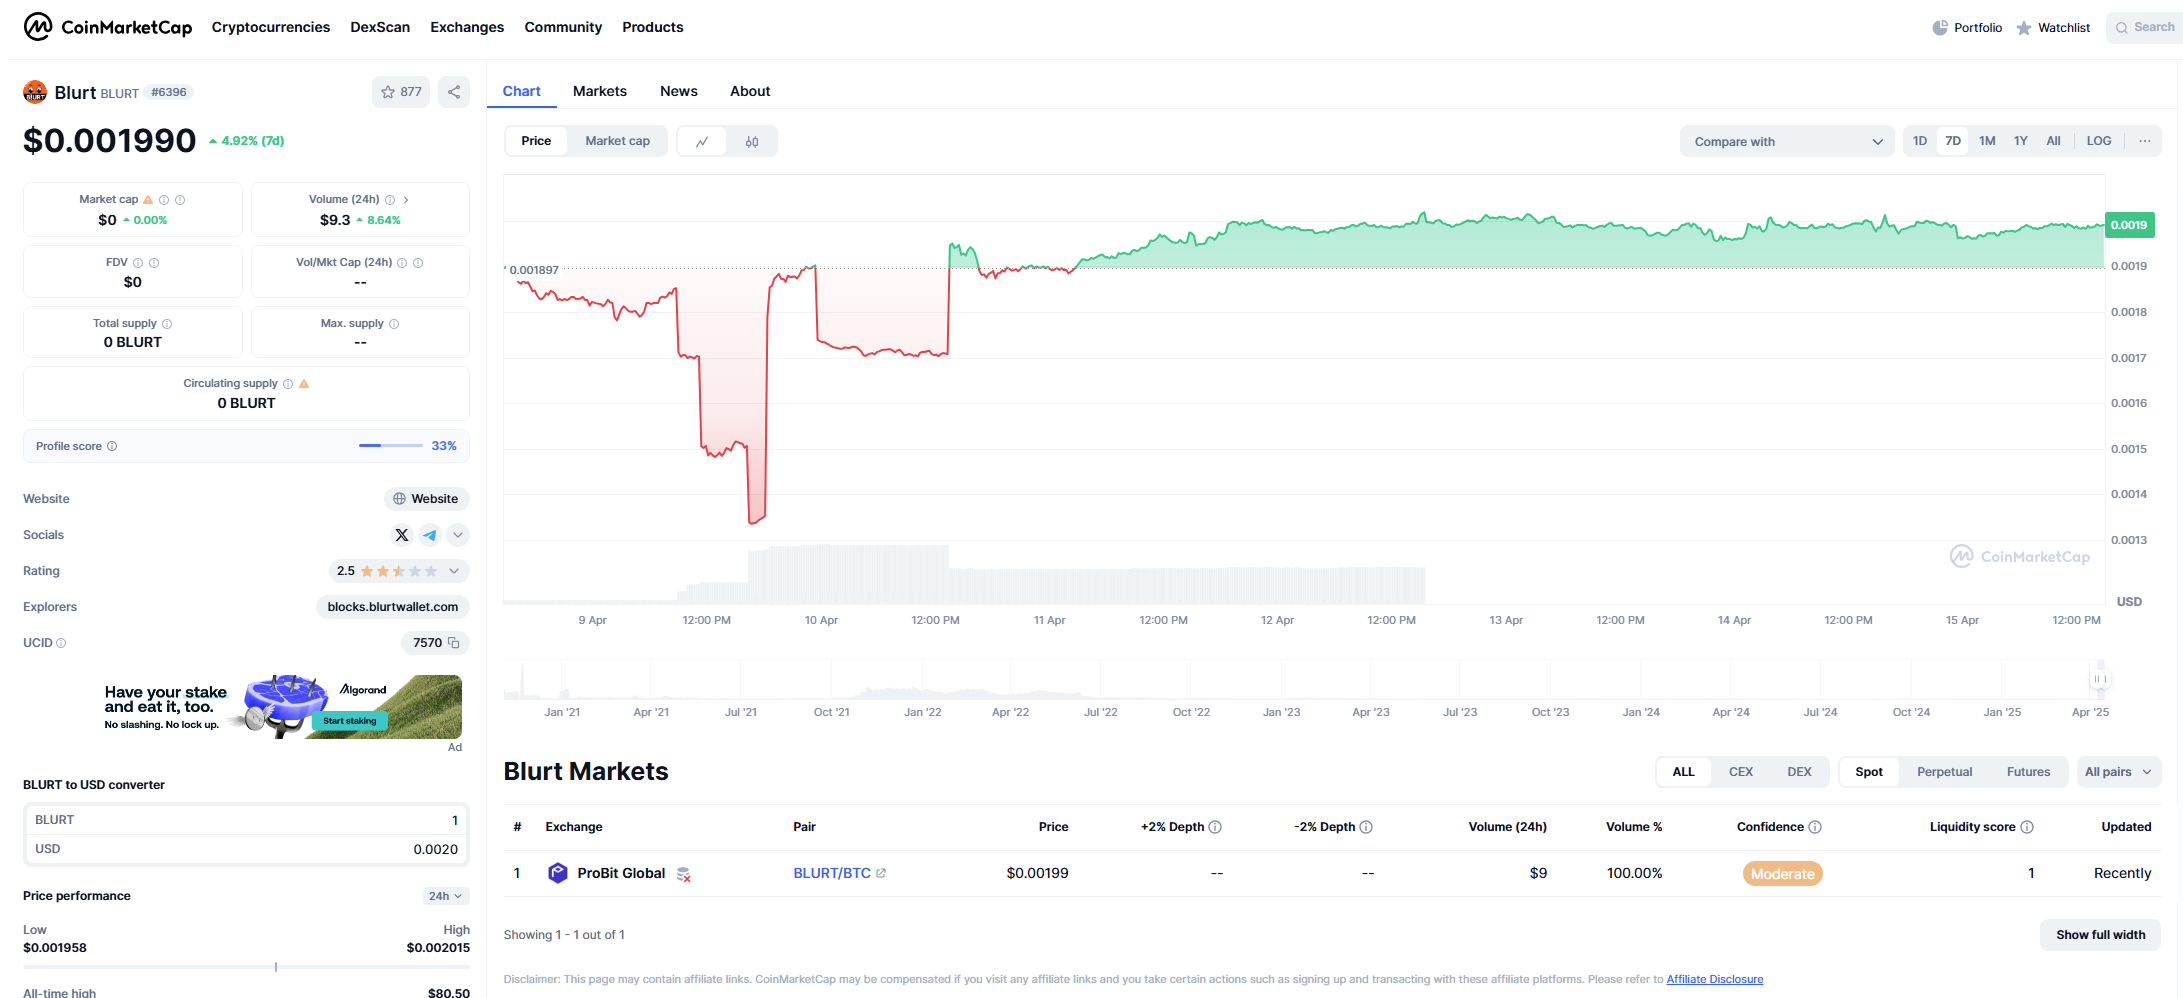Viewport: 2183px width, 998px height.
Task: Expand the 2.5 Rating details
Action: [399, 571]
